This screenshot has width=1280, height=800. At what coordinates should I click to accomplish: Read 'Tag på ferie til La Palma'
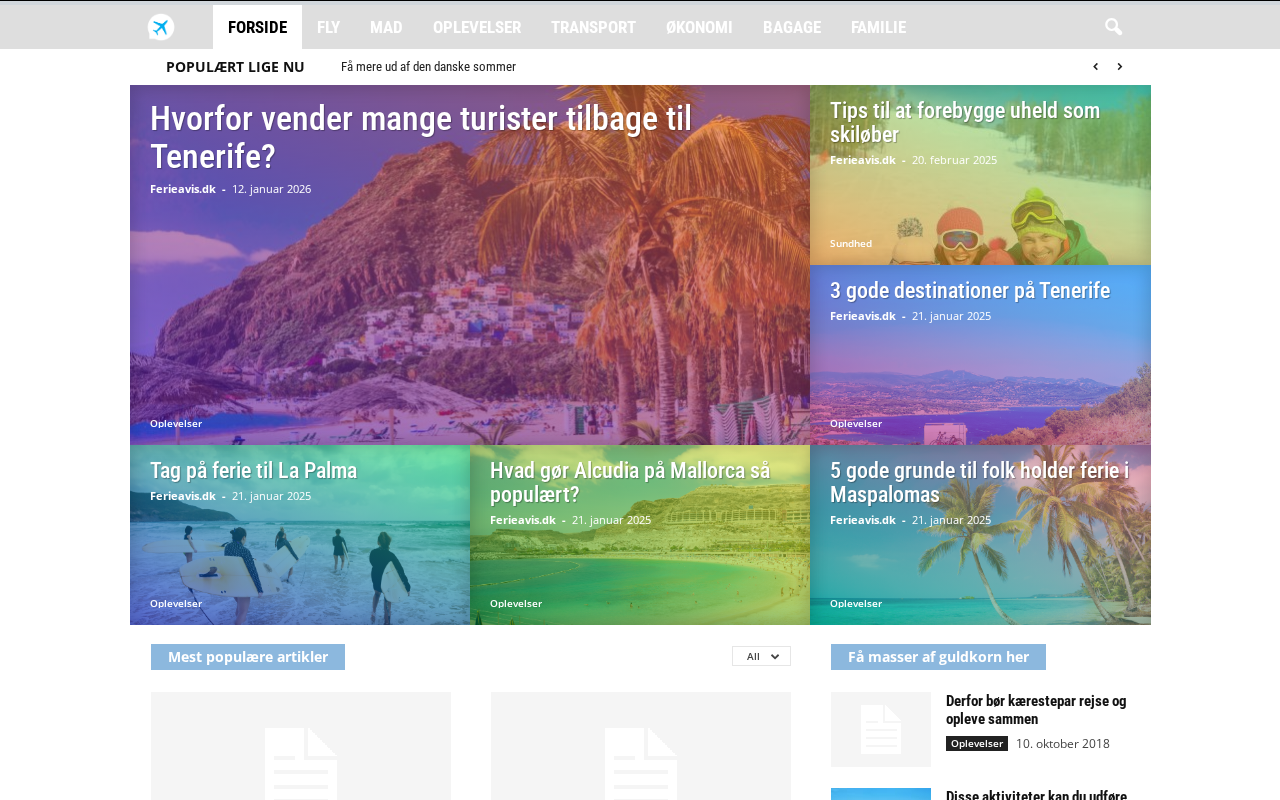tap(253, 470)
